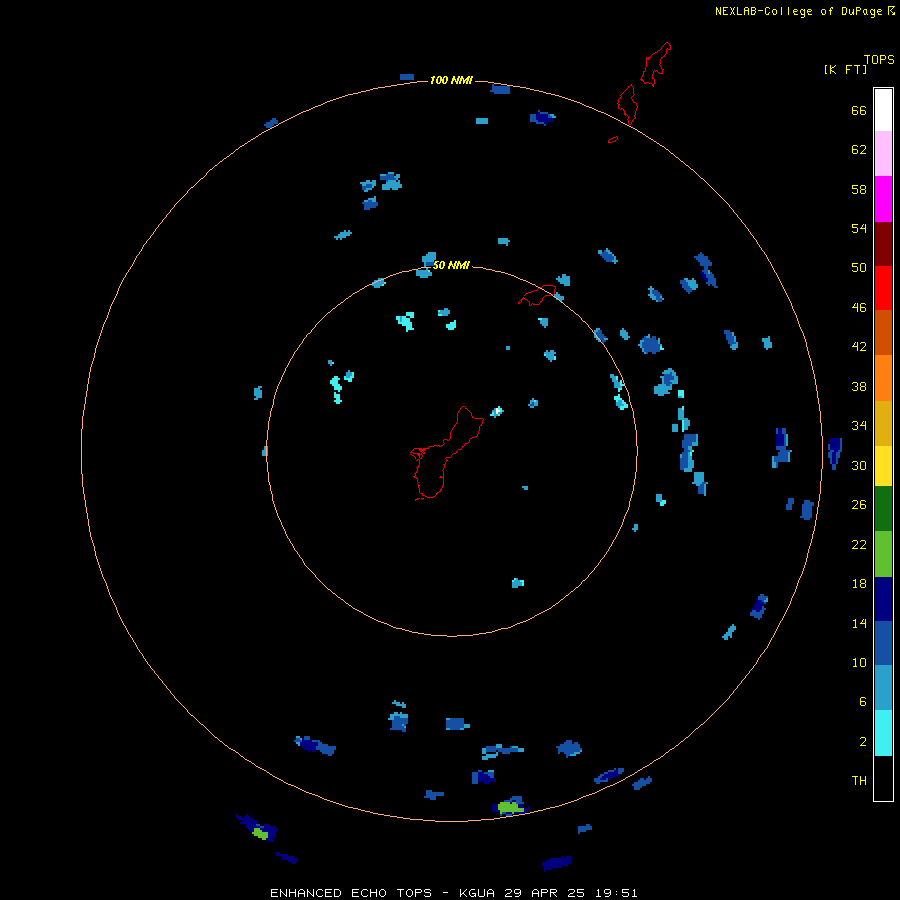Click the TH threshold legend label
Screen dimensions: 900x900
(859, 781)
